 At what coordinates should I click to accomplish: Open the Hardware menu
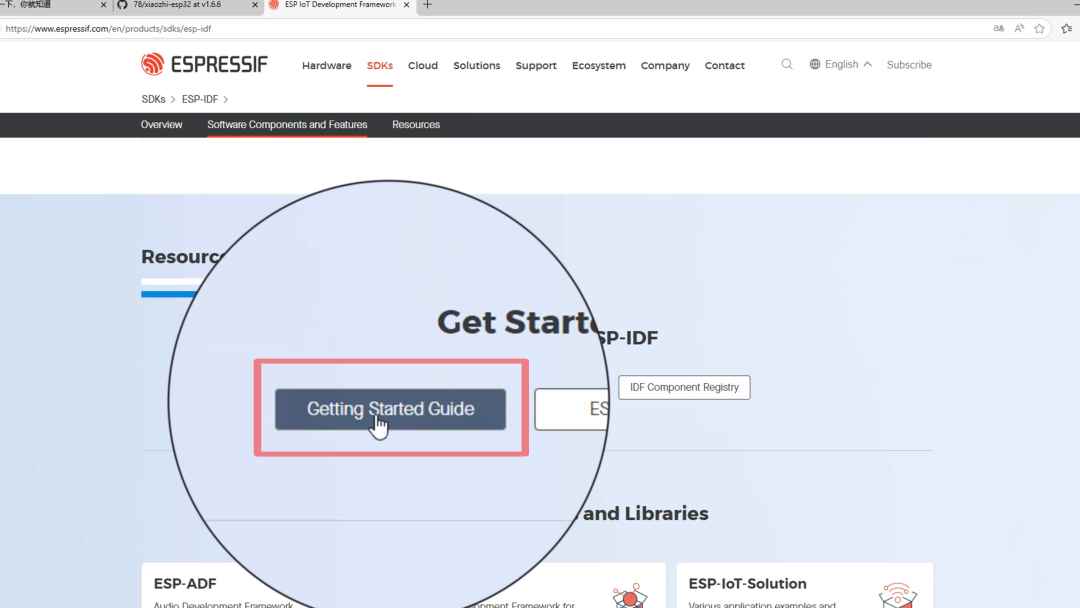coord(326,65)
